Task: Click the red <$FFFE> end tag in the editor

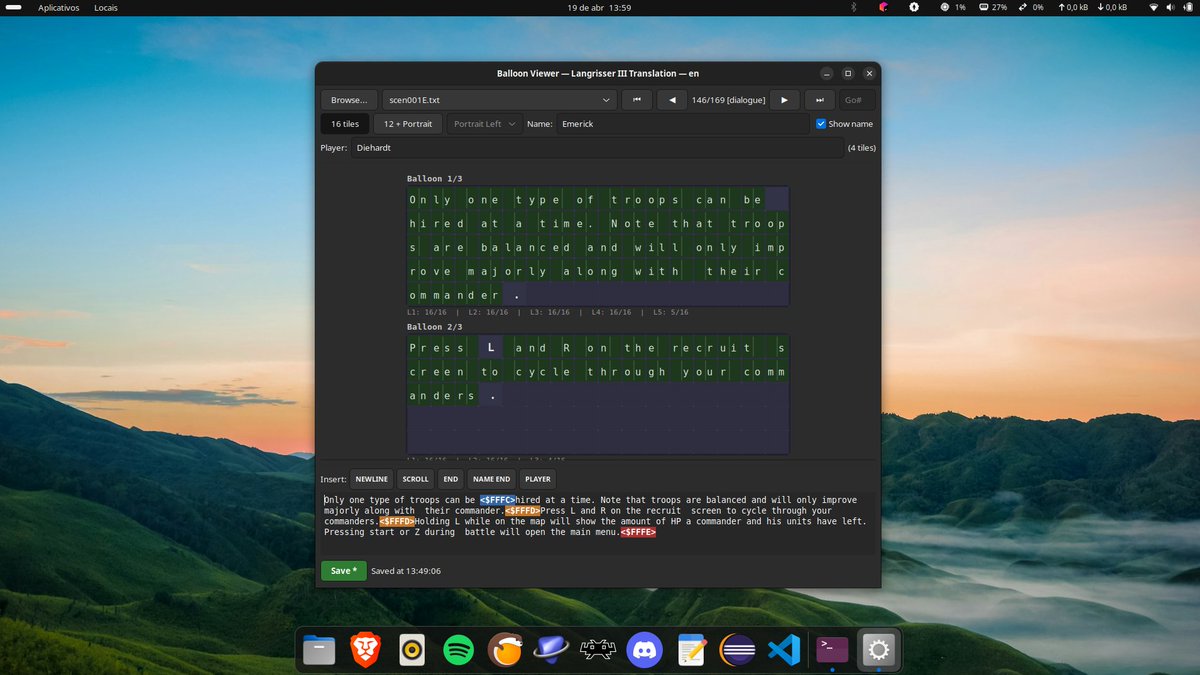Action: [638, 532]
